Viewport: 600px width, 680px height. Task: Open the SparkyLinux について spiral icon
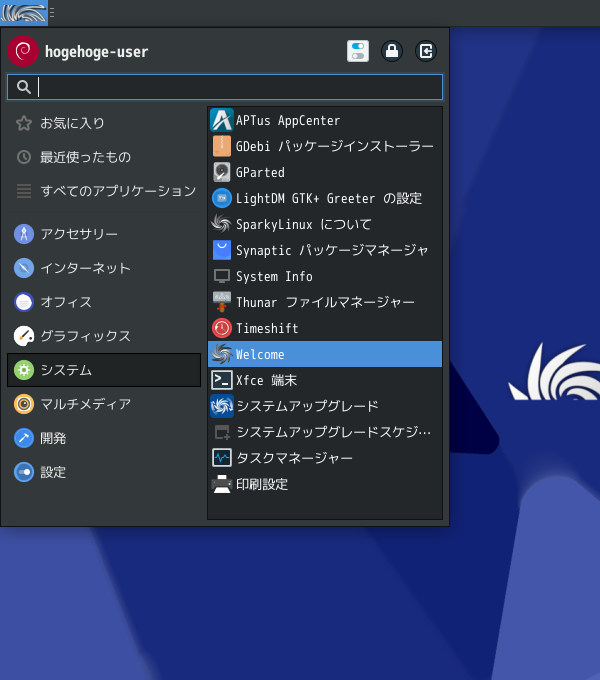click(x=222, y=224)
